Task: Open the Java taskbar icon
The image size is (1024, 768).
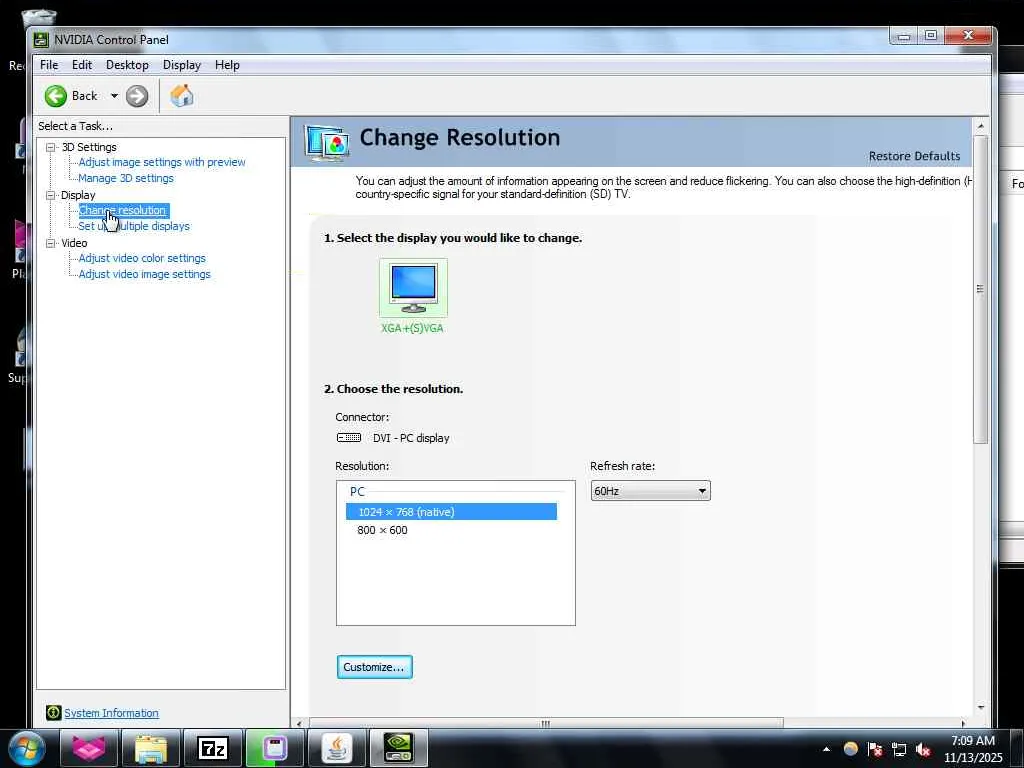Action: (337, 748)
